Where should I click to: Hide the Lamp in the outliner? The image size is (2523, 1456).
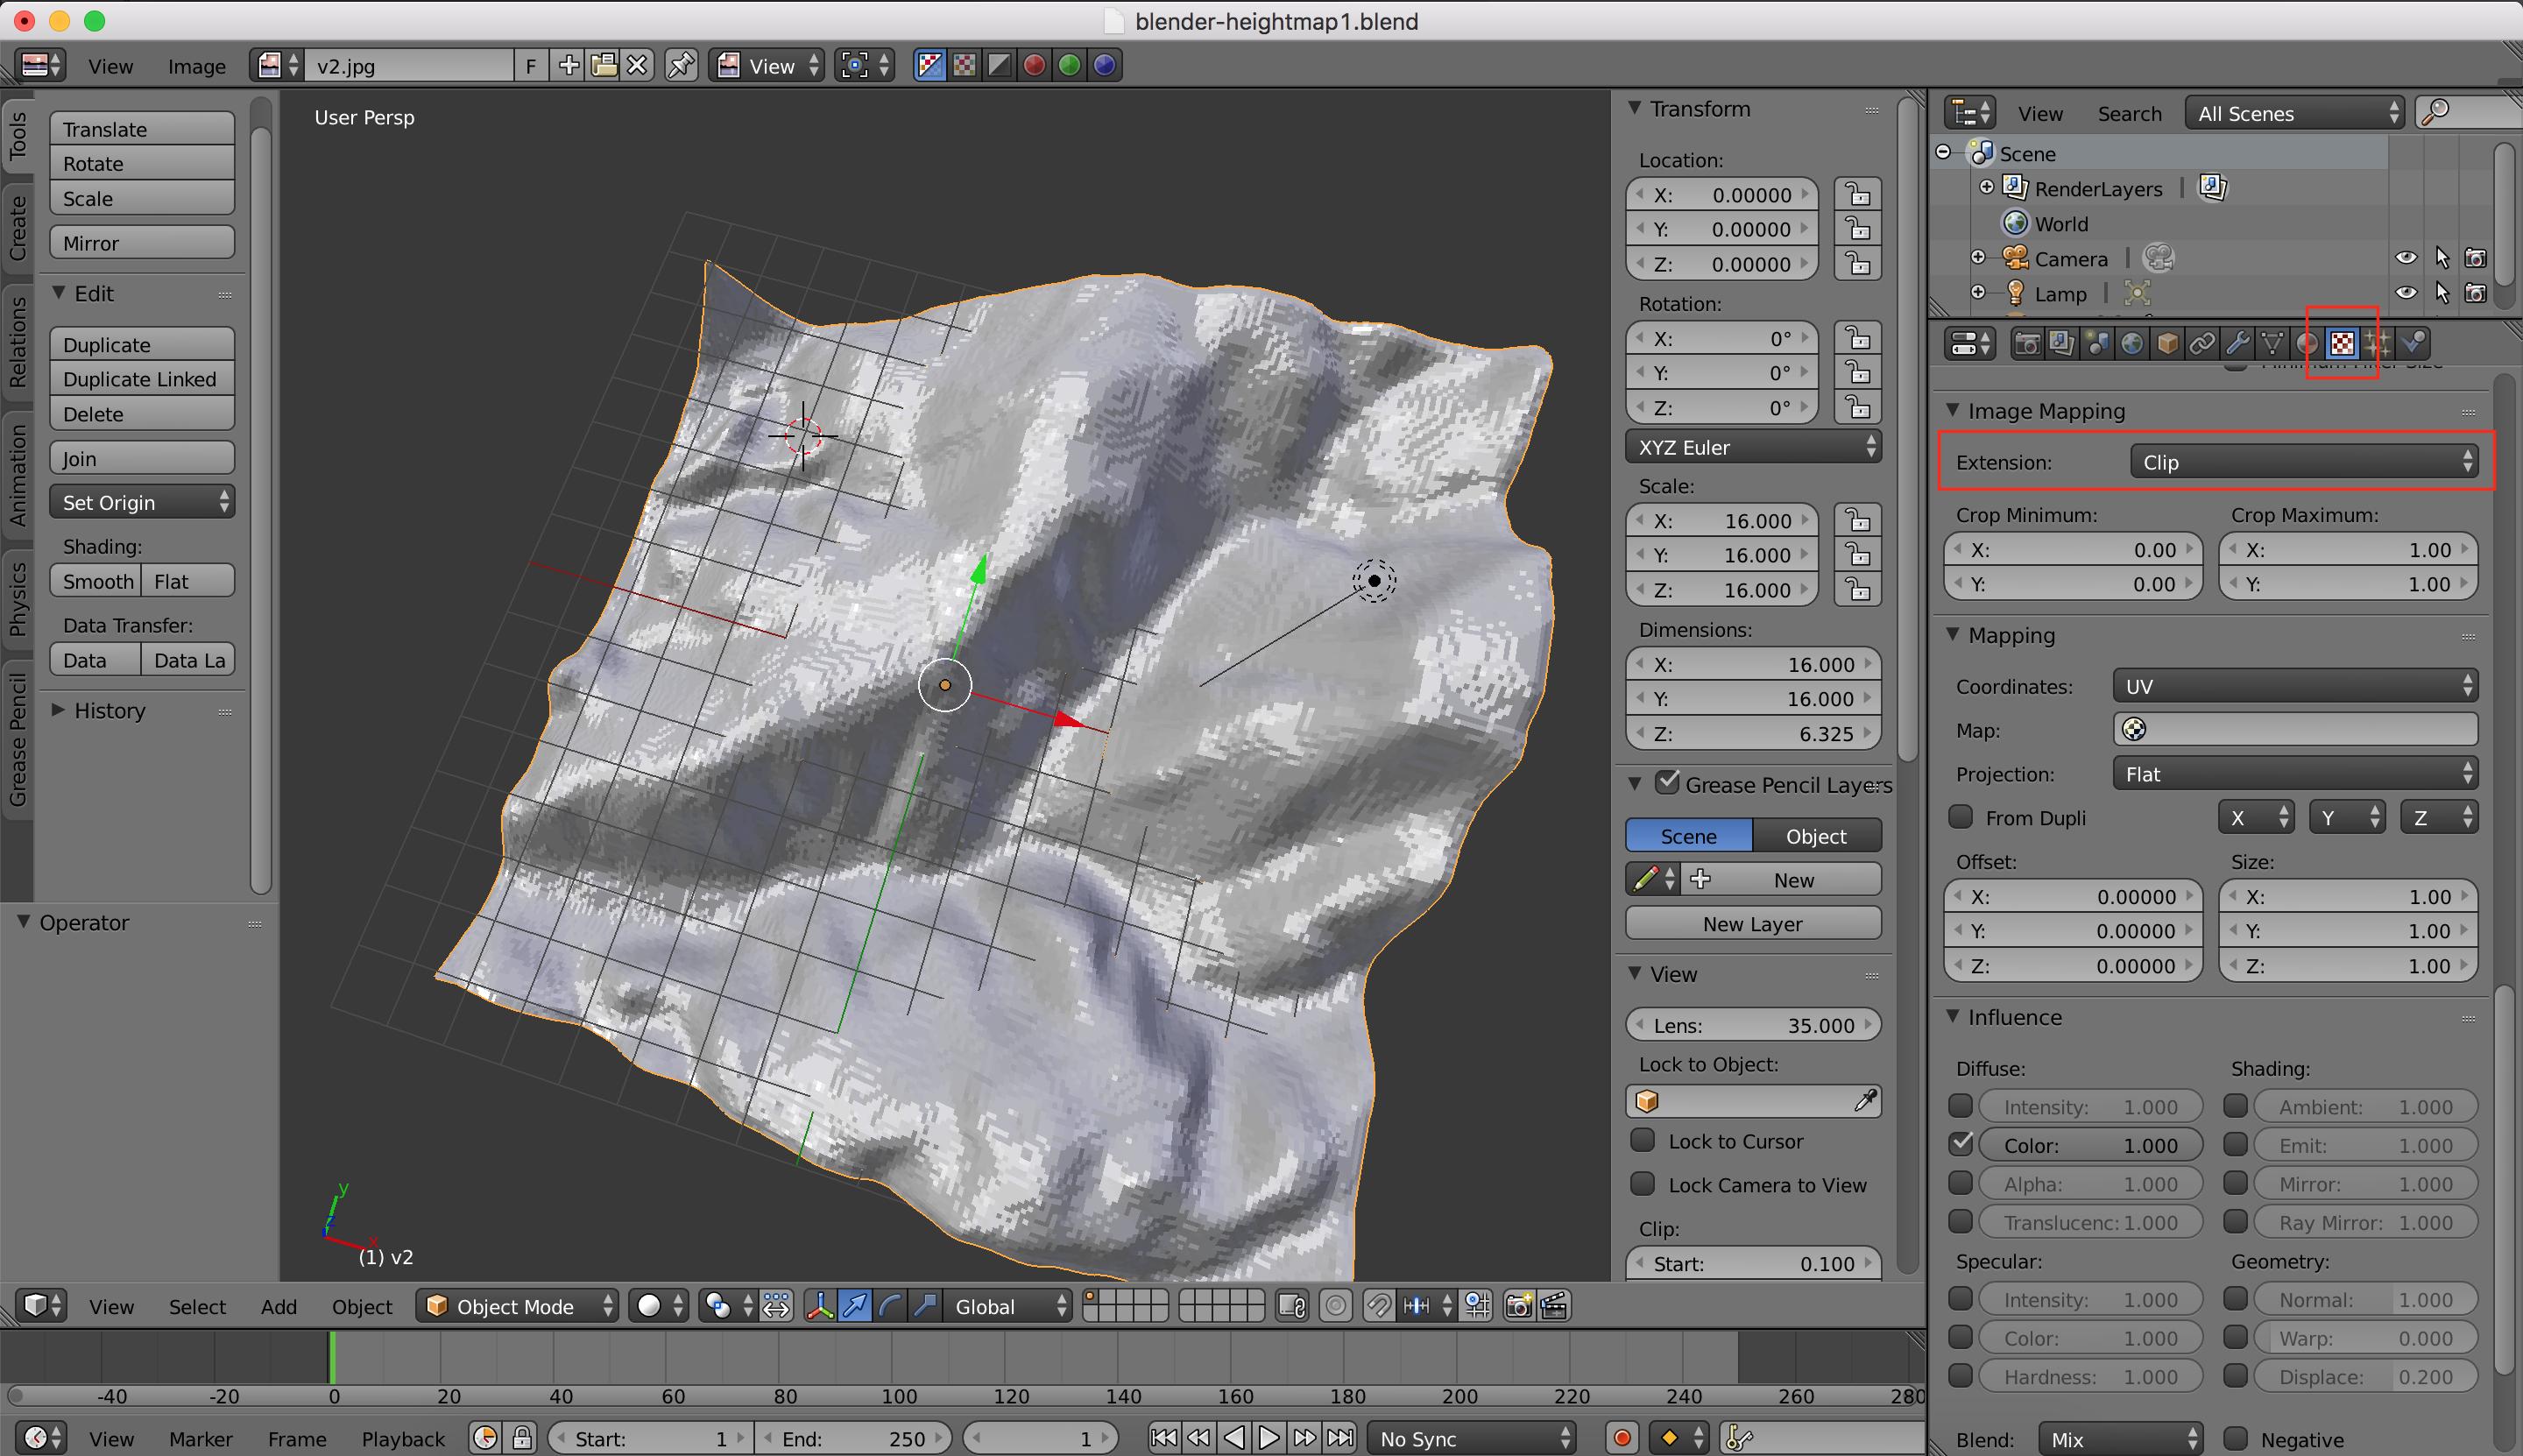[2406, 292]
